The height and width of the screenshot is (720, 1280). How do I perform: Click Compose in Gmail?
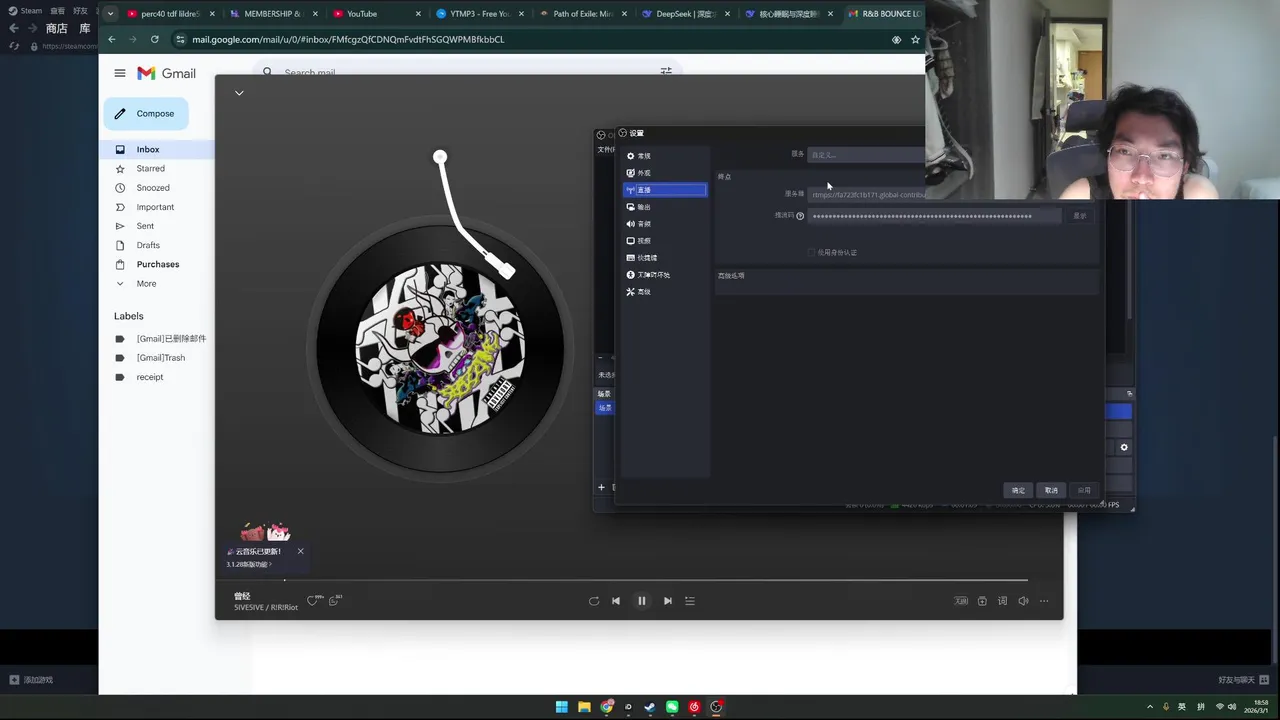pyautogui.click(x=146, y=114)
